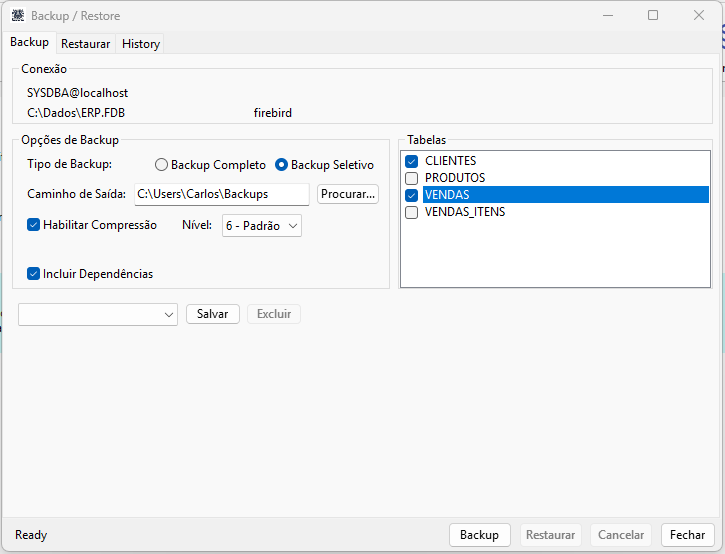Close the window with the X icon
This screenshot has height=554, width=725.
pos(699,15)
